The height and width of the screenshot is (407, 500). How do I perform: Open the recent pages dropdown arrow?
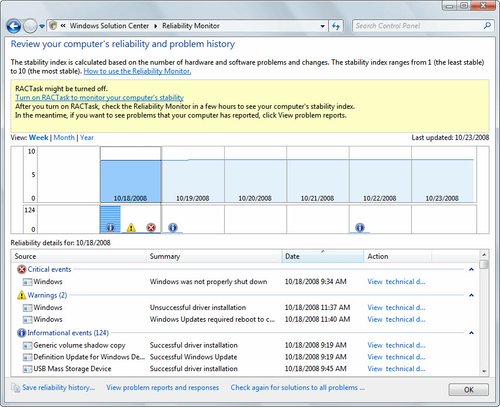click(x=42, y=26)
